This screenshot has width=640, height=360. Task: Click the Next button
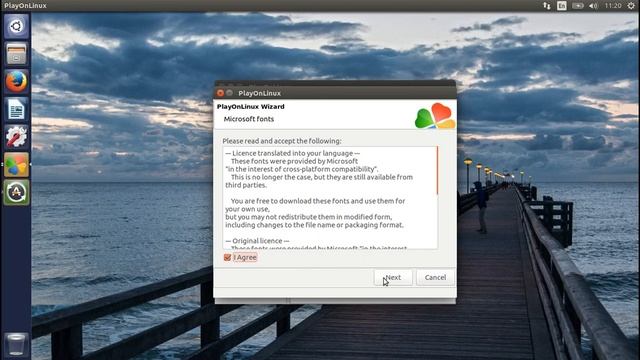click(x=393, y=277)
